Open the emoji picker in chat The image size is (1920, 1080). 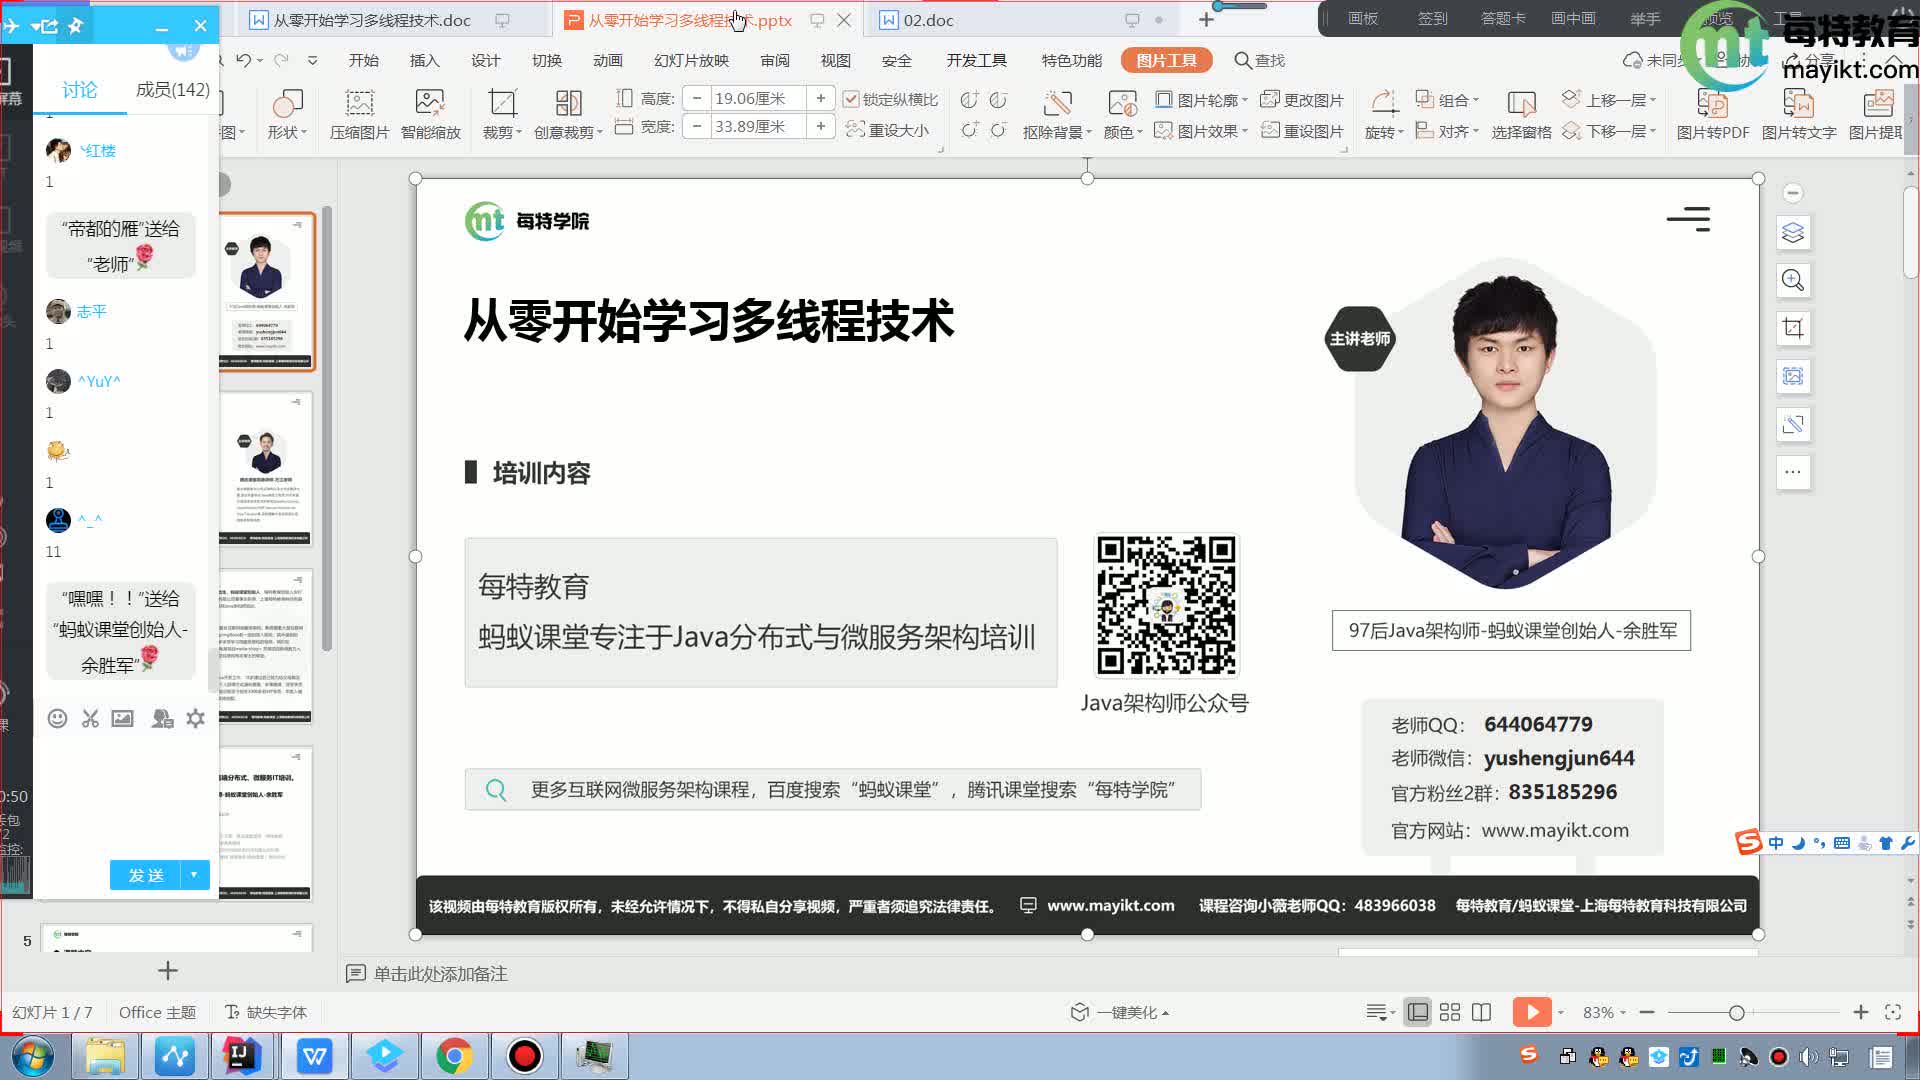tap(57, 718)
